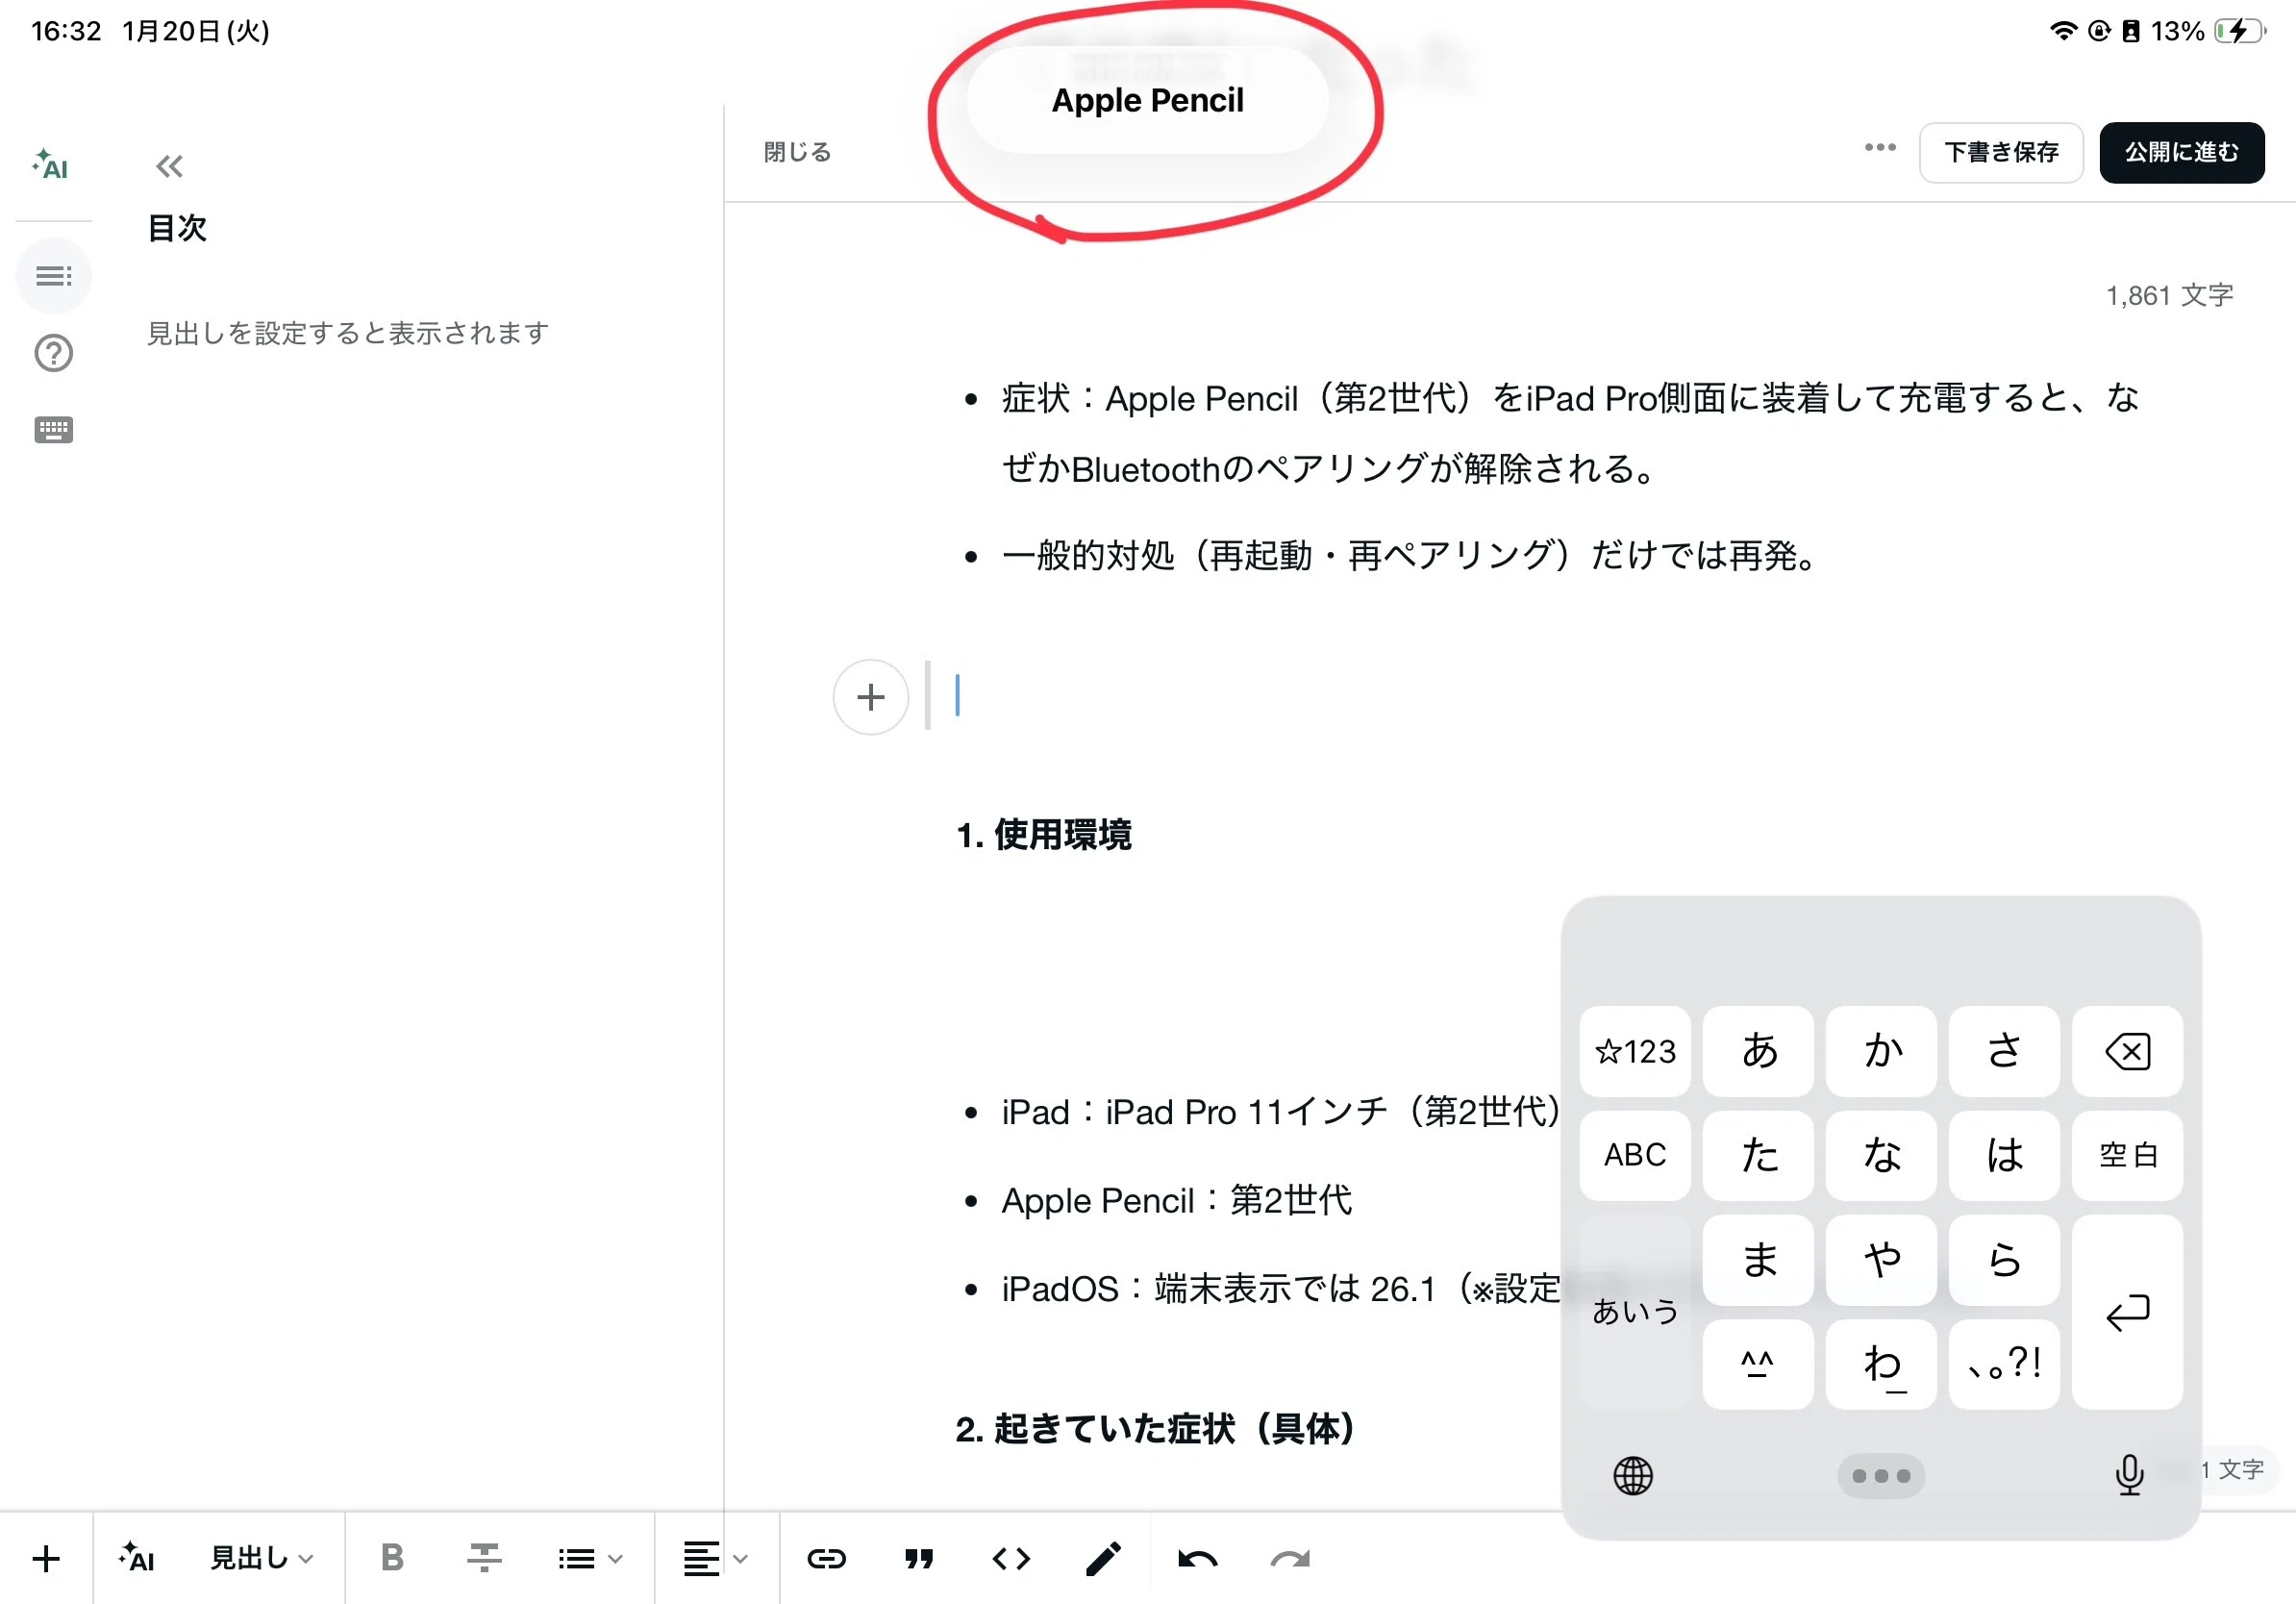Undo the last edit

pyautogui.click(x=1197, y=1558)
